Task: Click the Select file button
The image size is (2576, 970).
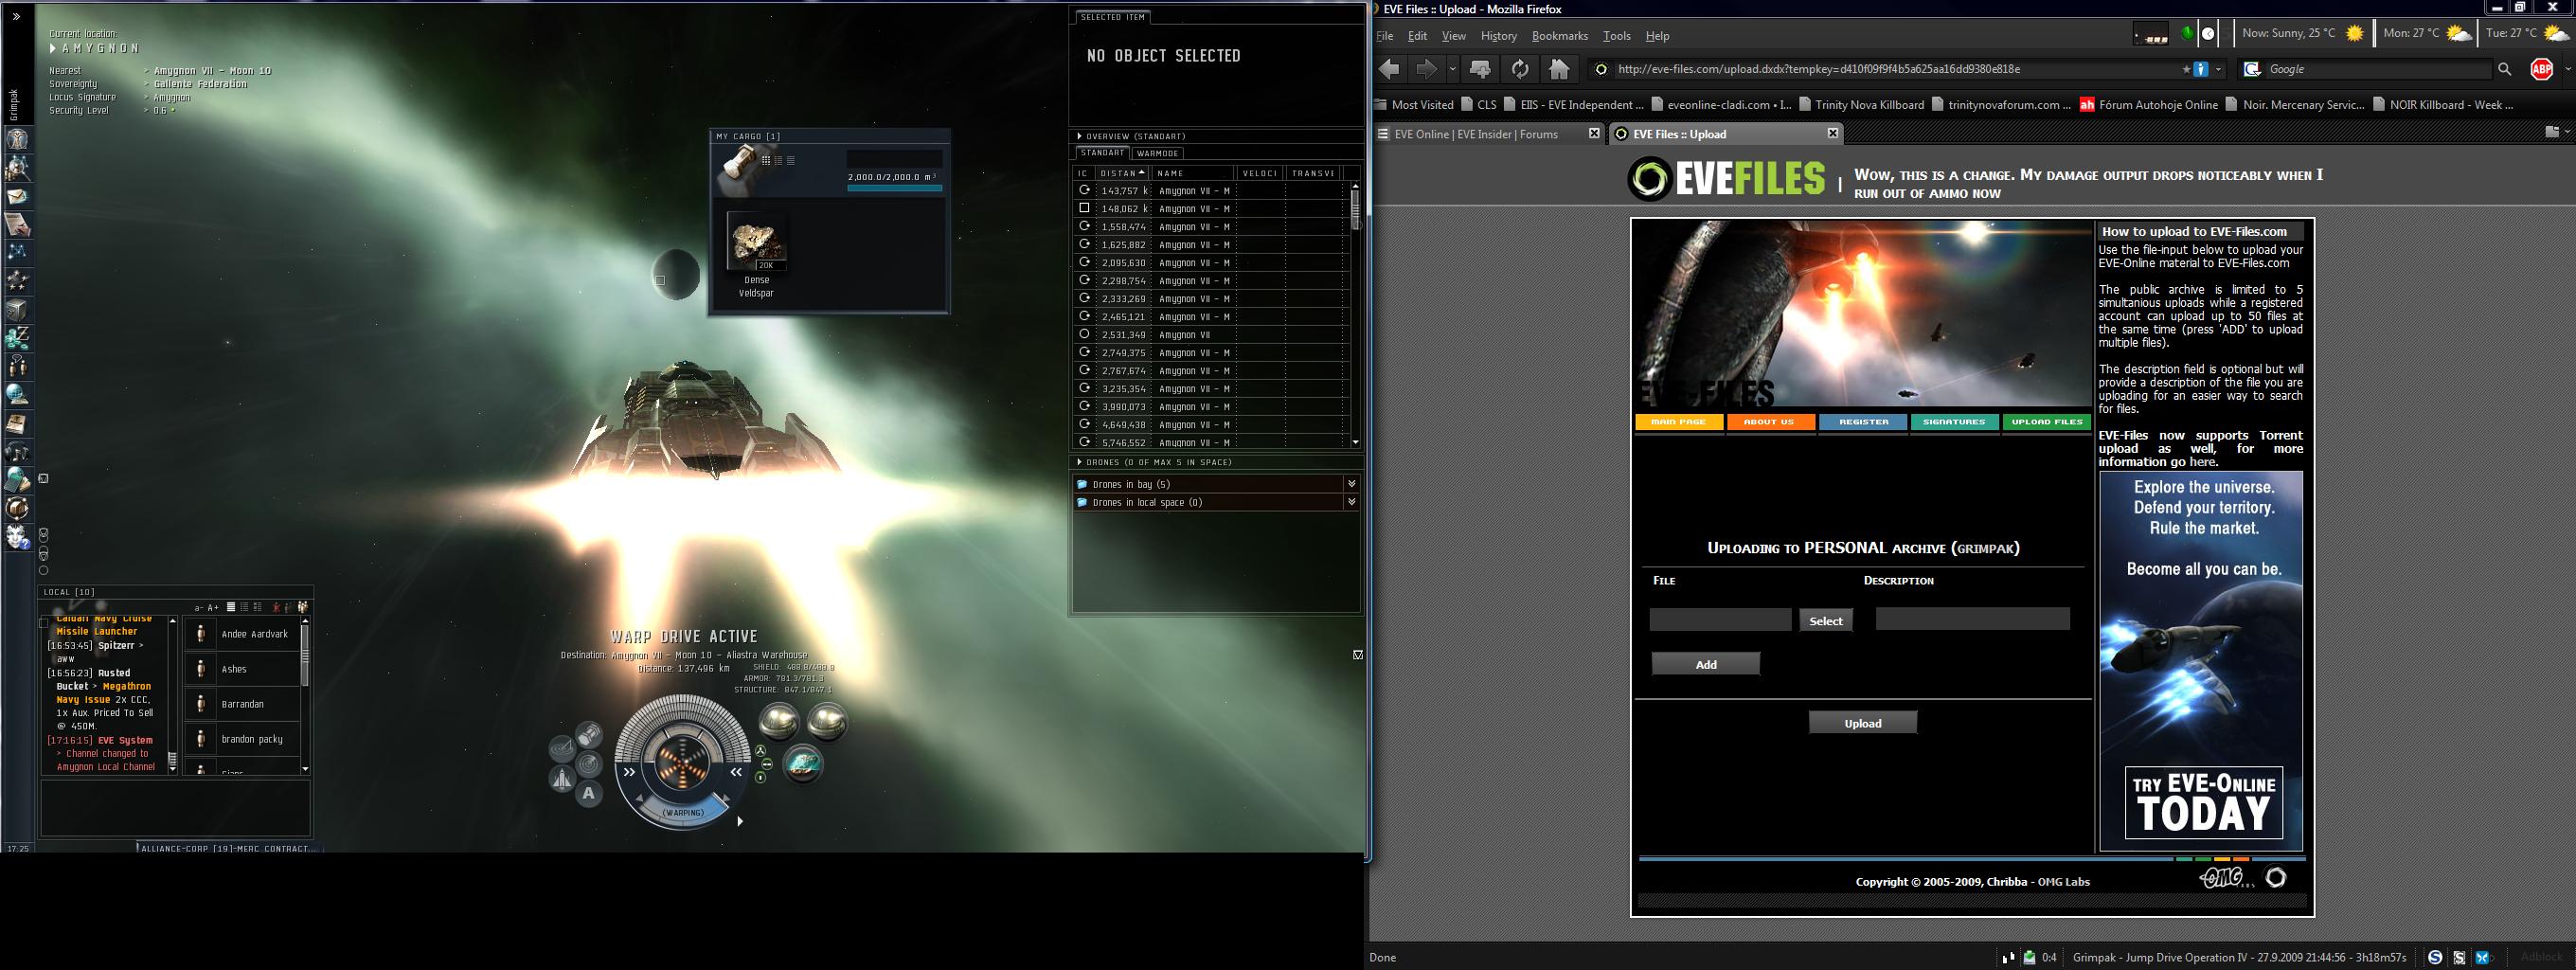Action: pyautogui.click(x=1826, y=621)
